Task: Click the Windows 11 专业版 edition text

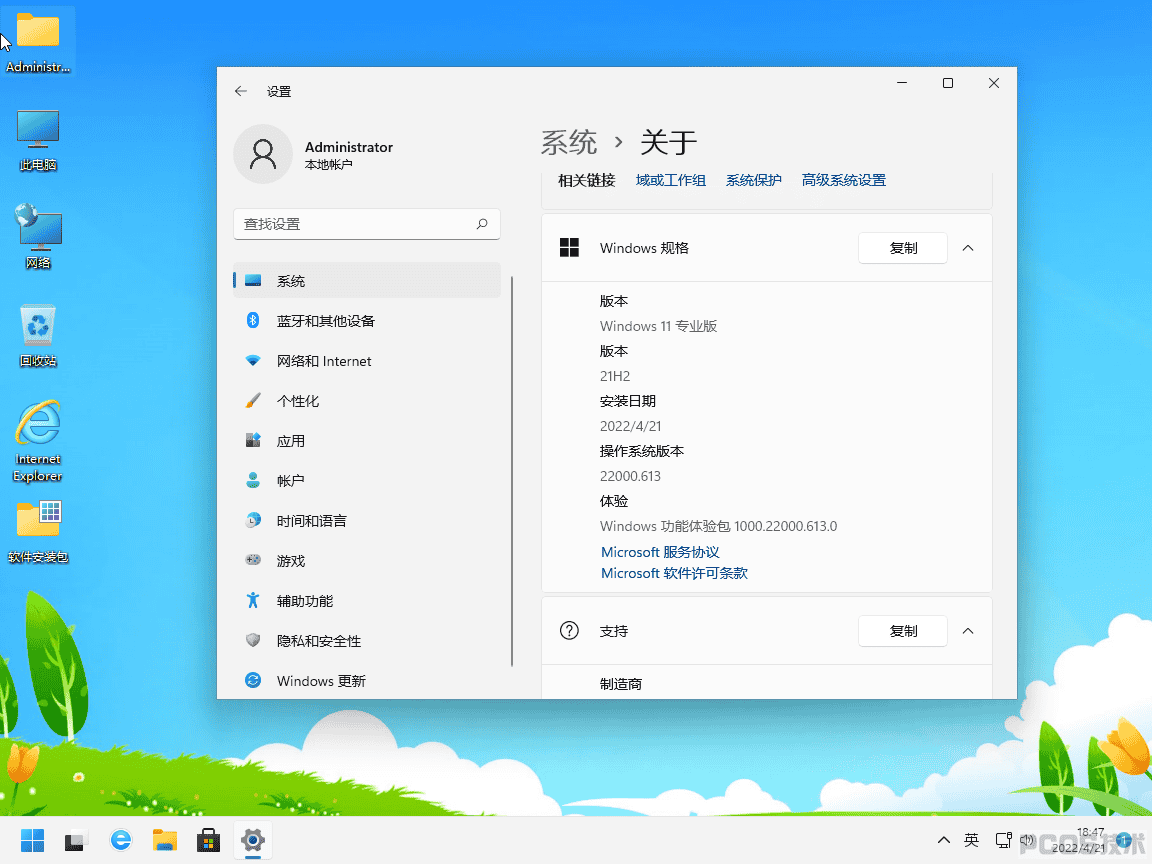Action: tap(658, 326)
